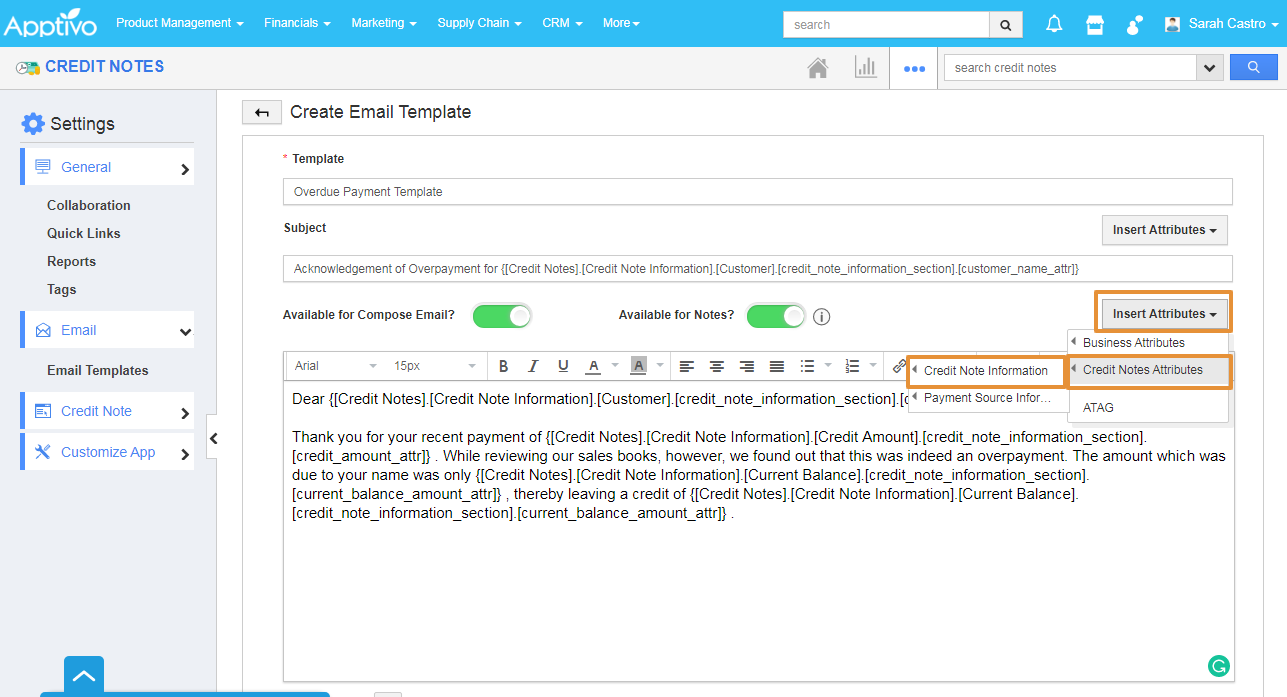Open the app store icon
The height and width of the screenshot is (697, 1287).
[x=1095, y=24]
